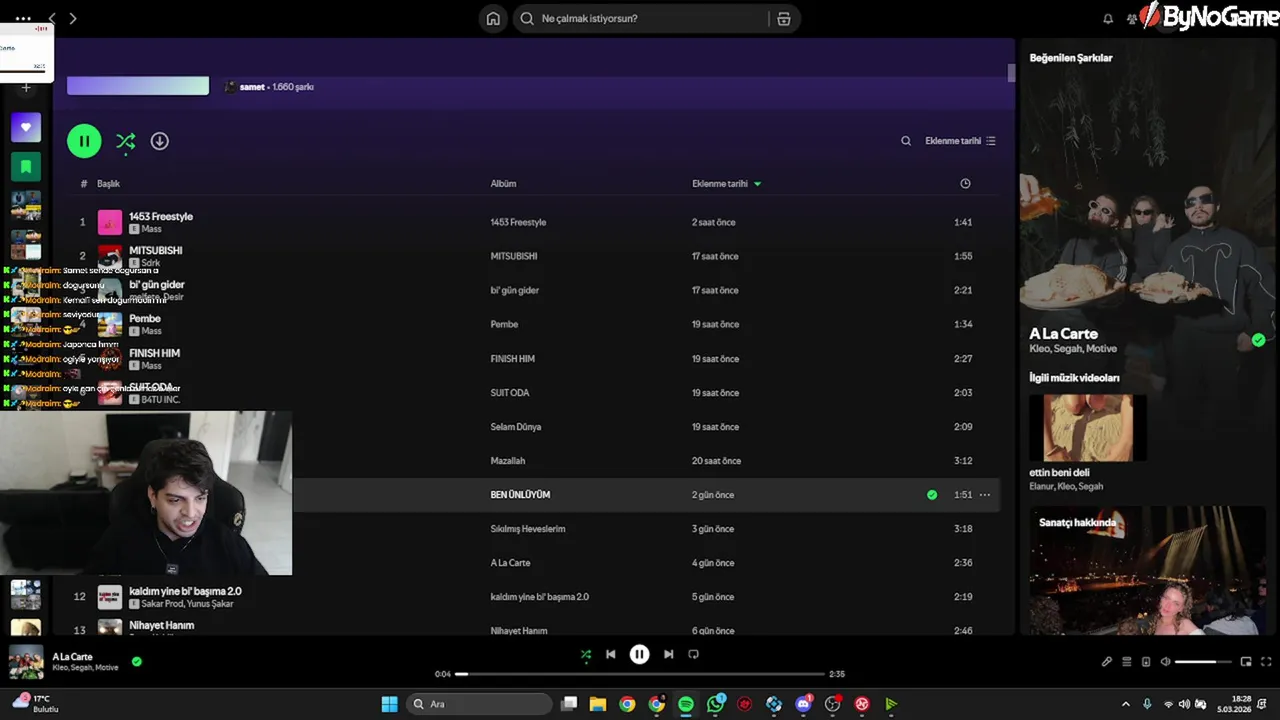Expand the system tray hidden icons chevron
Image resolution: width=1280 pixels, height=720 pixels.
click(1125, 704)
